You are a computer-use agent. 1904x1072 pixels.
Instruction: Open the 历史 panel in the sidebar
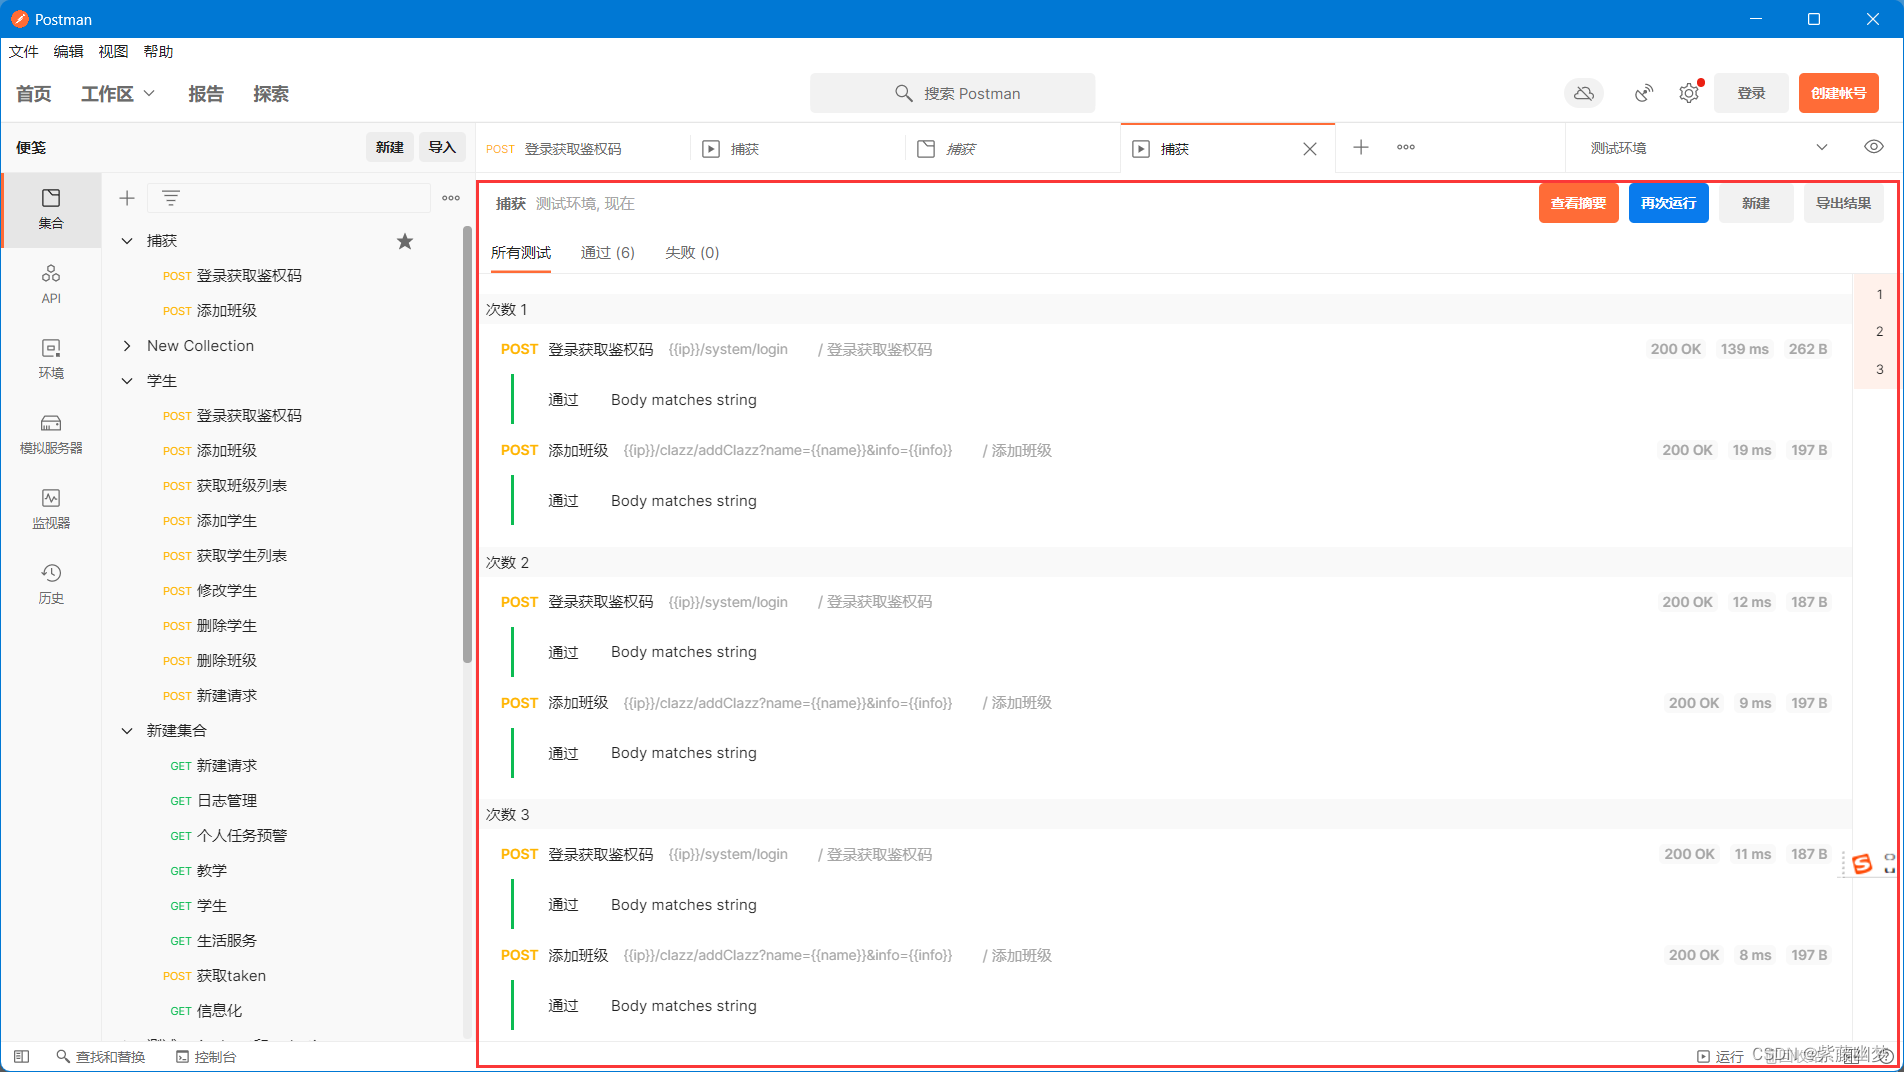click(51, 583)
